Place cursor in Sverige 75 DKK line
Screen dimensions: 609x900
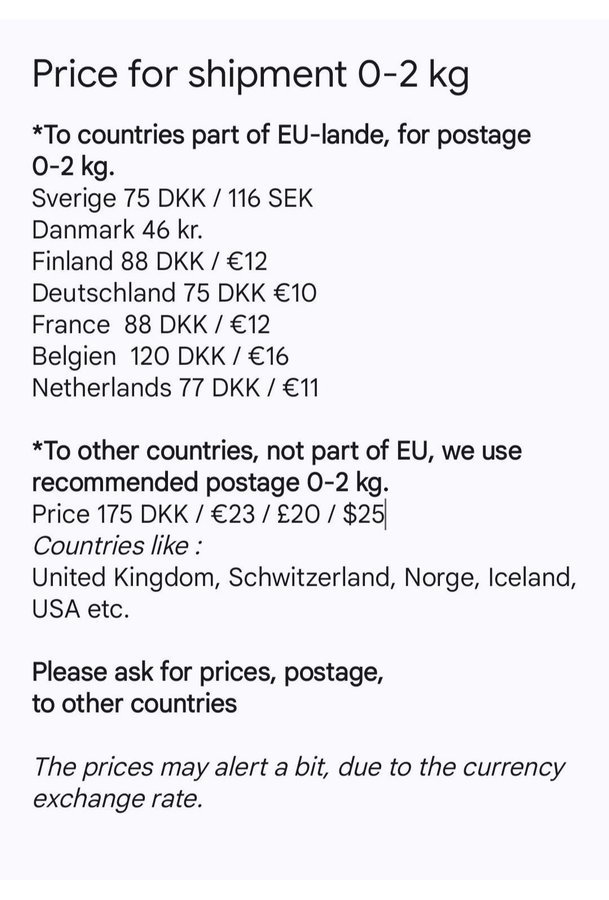click(172, 199)
